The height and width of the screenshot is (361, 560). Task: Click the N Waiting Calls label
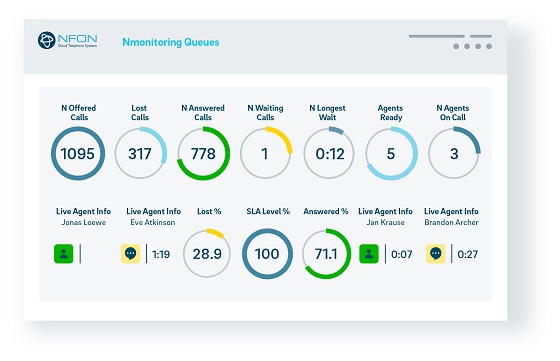[x=265, y=112]
